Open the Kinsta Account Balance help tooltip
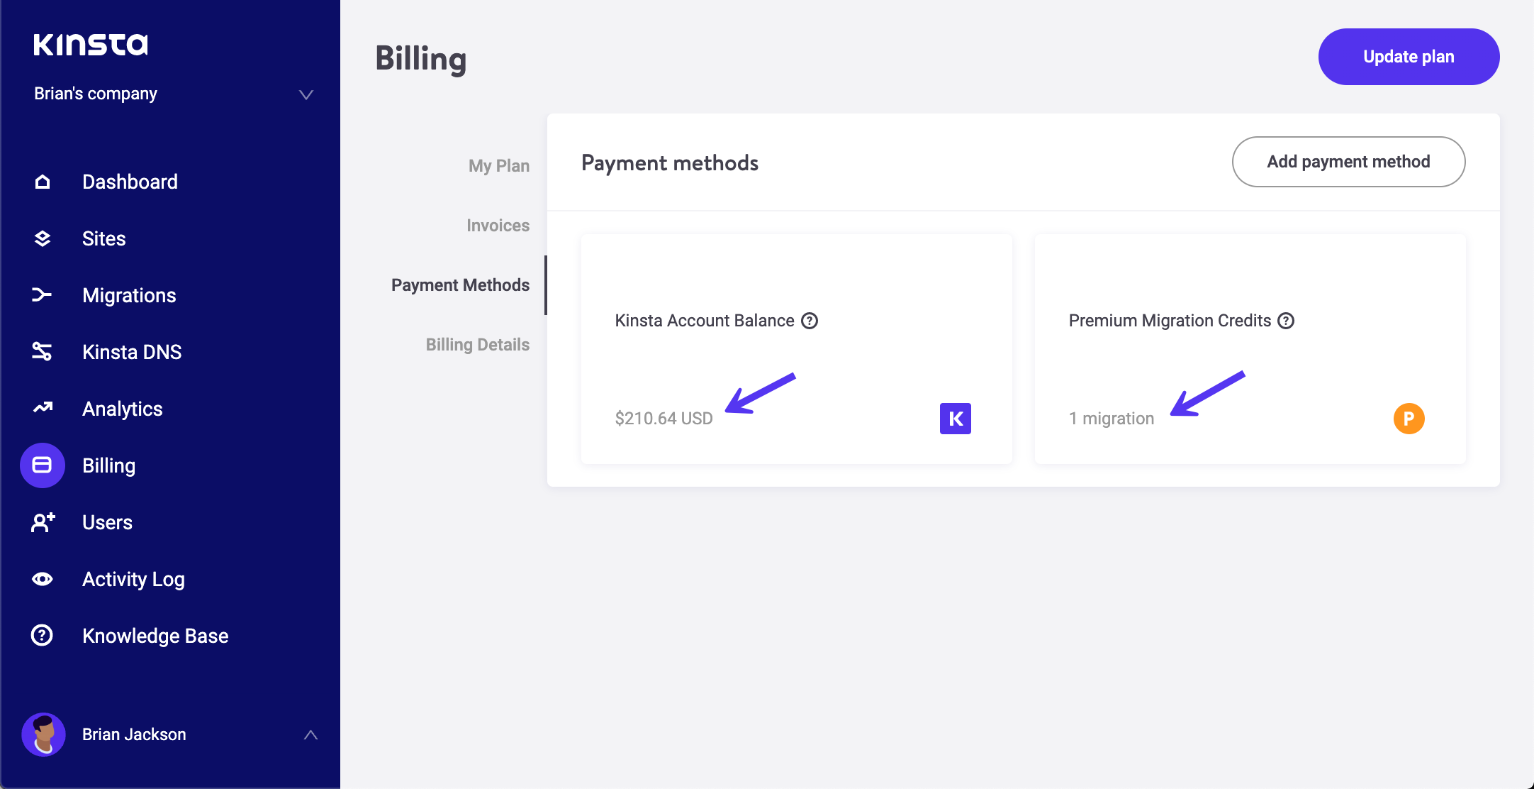The height and width of the screenshot is (789, 1534). coord(809,320)
